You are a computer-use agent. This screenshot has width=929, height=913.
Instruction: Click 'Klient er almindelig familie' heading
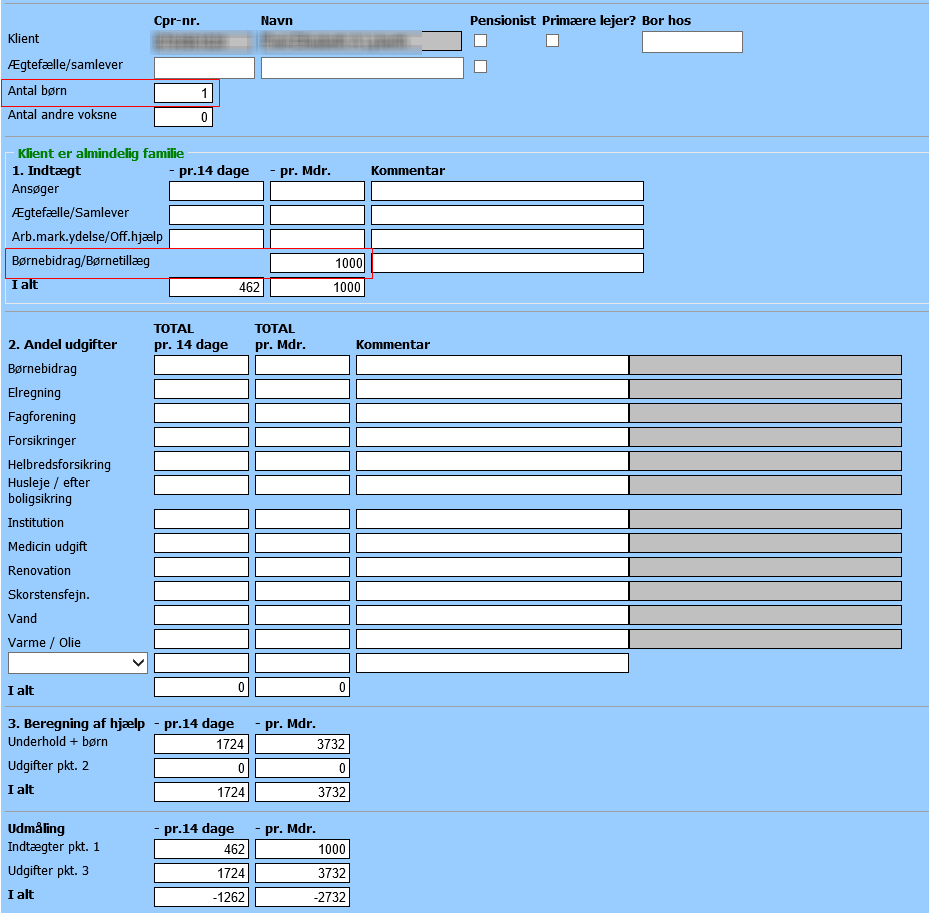(x=101, y=153)
